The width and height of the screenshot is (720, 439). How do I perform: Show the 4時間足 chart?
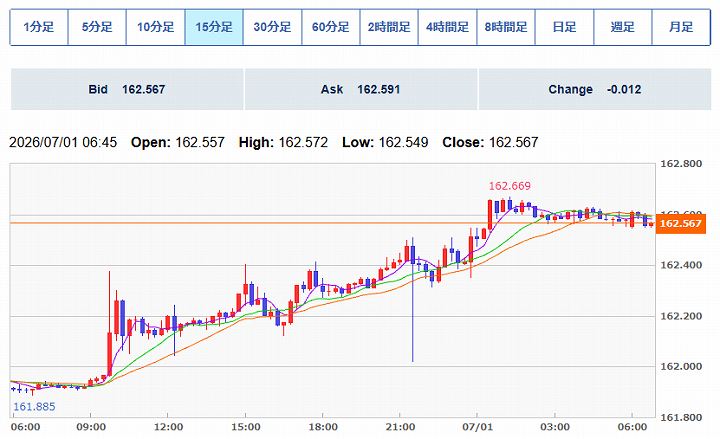[447, 27]
